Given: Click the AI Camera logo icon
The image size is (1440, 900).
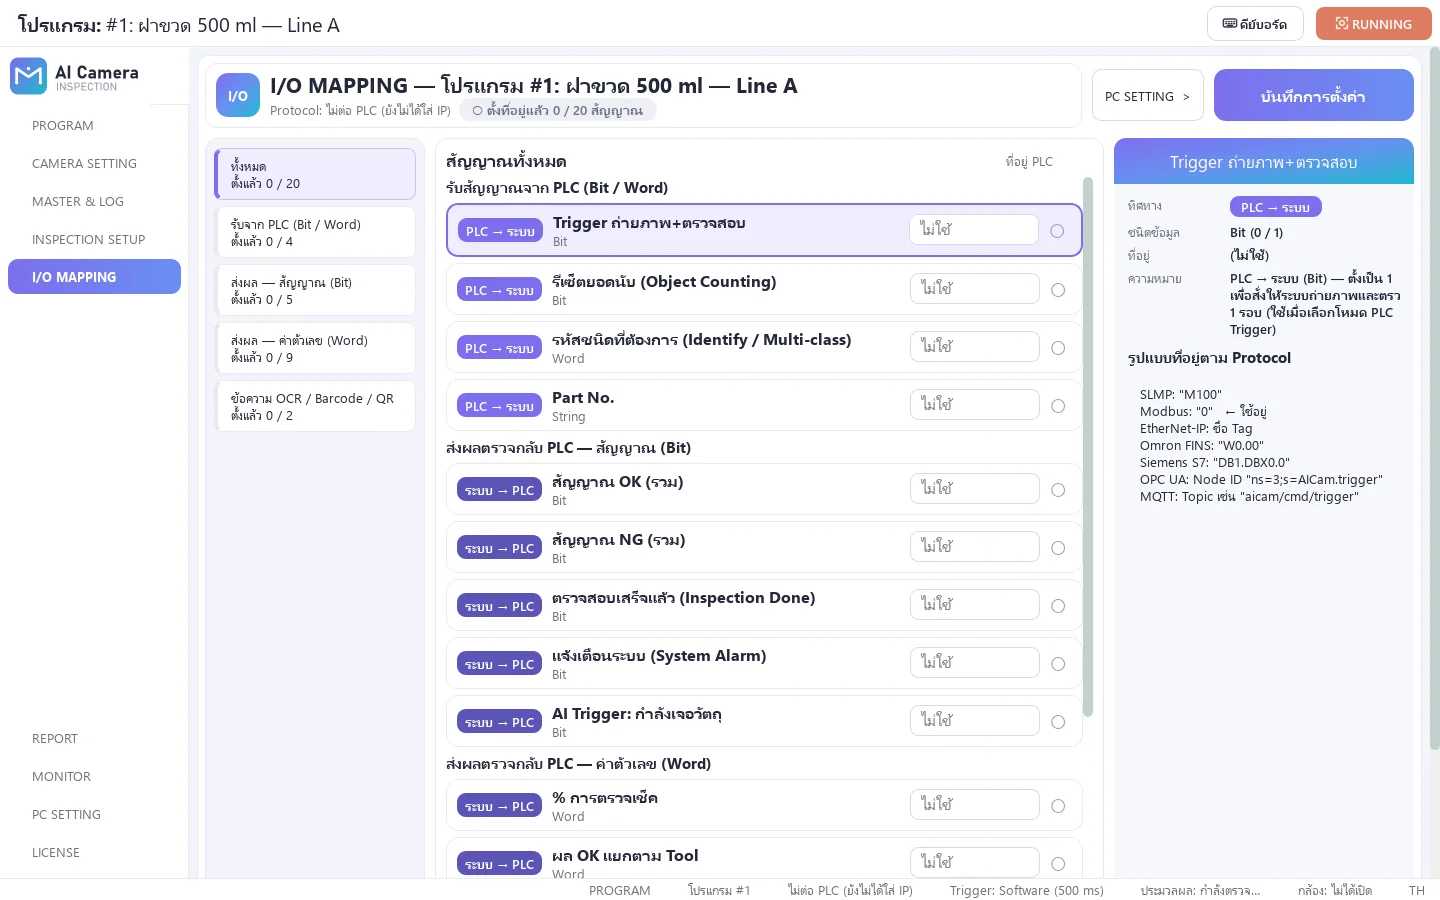Looking at the screenshot, I should pyautogui.click(x=28, y=76).
